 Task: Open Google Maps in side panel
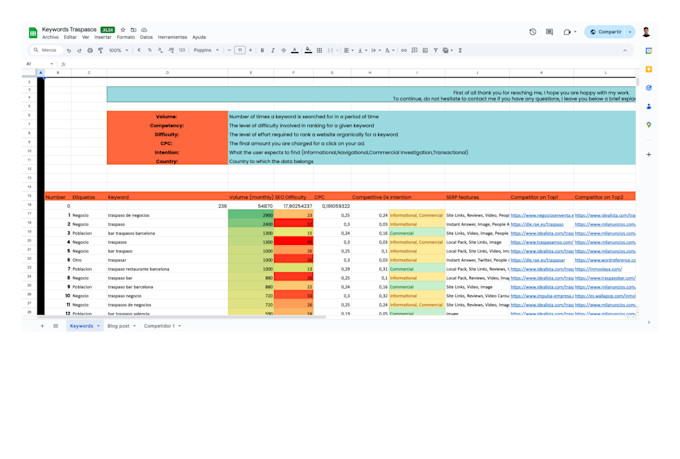[649, 125]
